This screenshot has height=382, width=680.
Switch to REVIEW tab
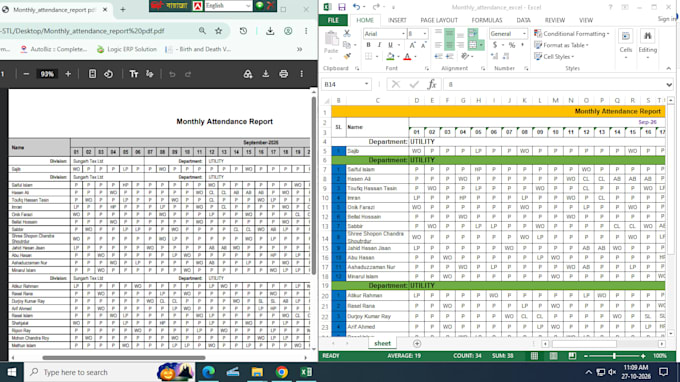pyautogui.click(x=555, y=20)
